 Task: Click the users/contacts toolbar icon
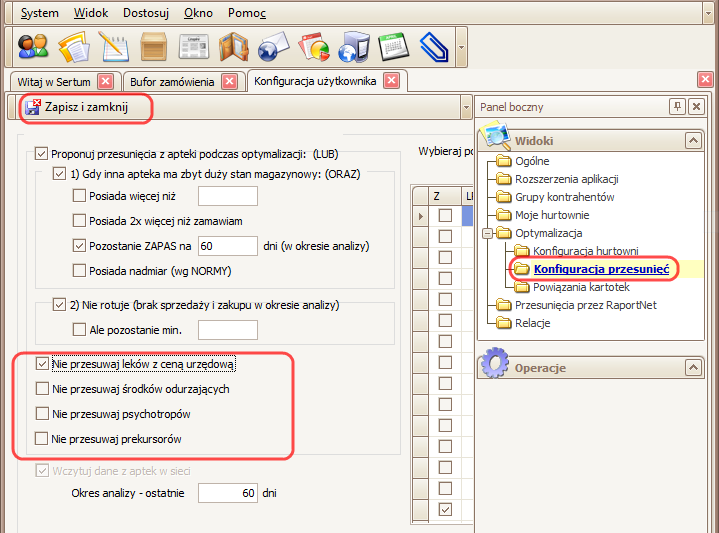pyautogui.click(x=33, y=47)
